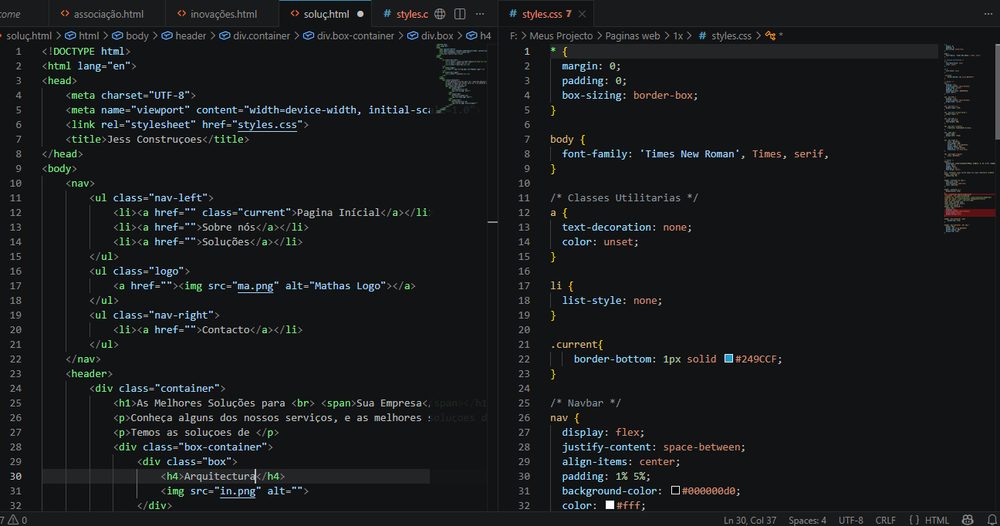Click the #249CCF color swatch

(x=728, y=358)
